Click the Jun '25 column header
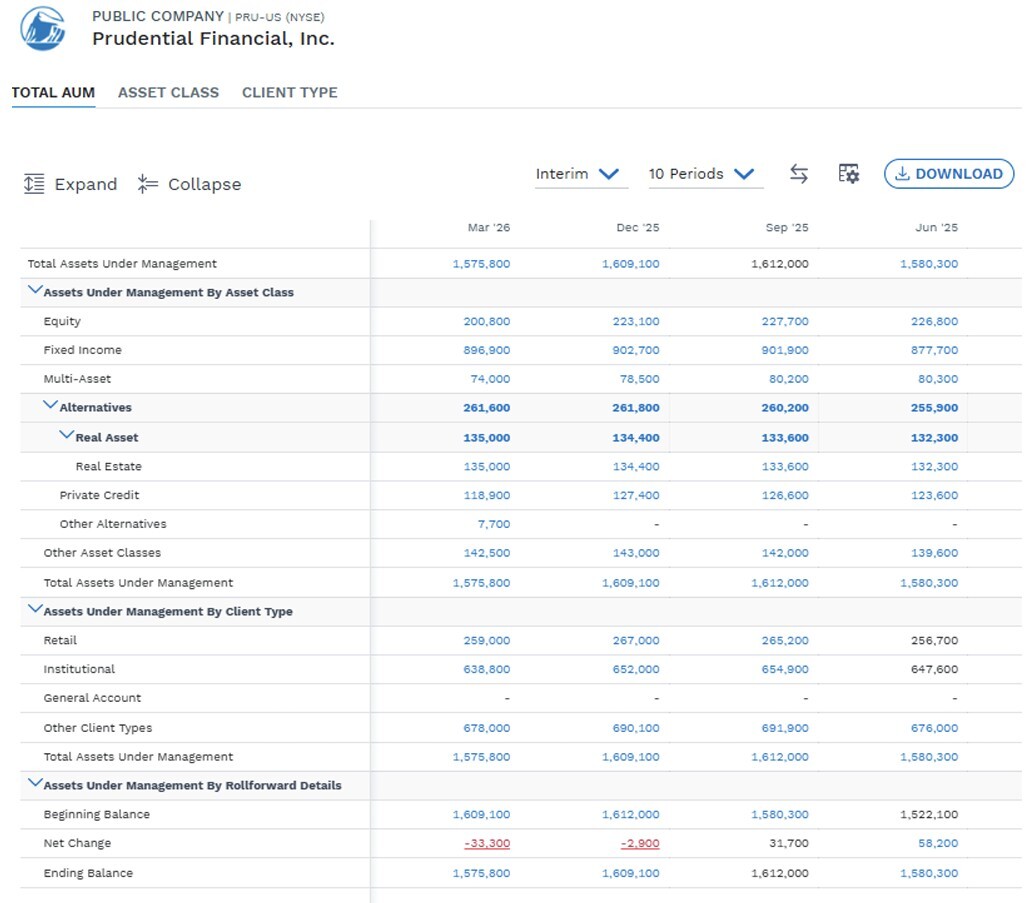Screen dimensions: 1031x903 936,228
